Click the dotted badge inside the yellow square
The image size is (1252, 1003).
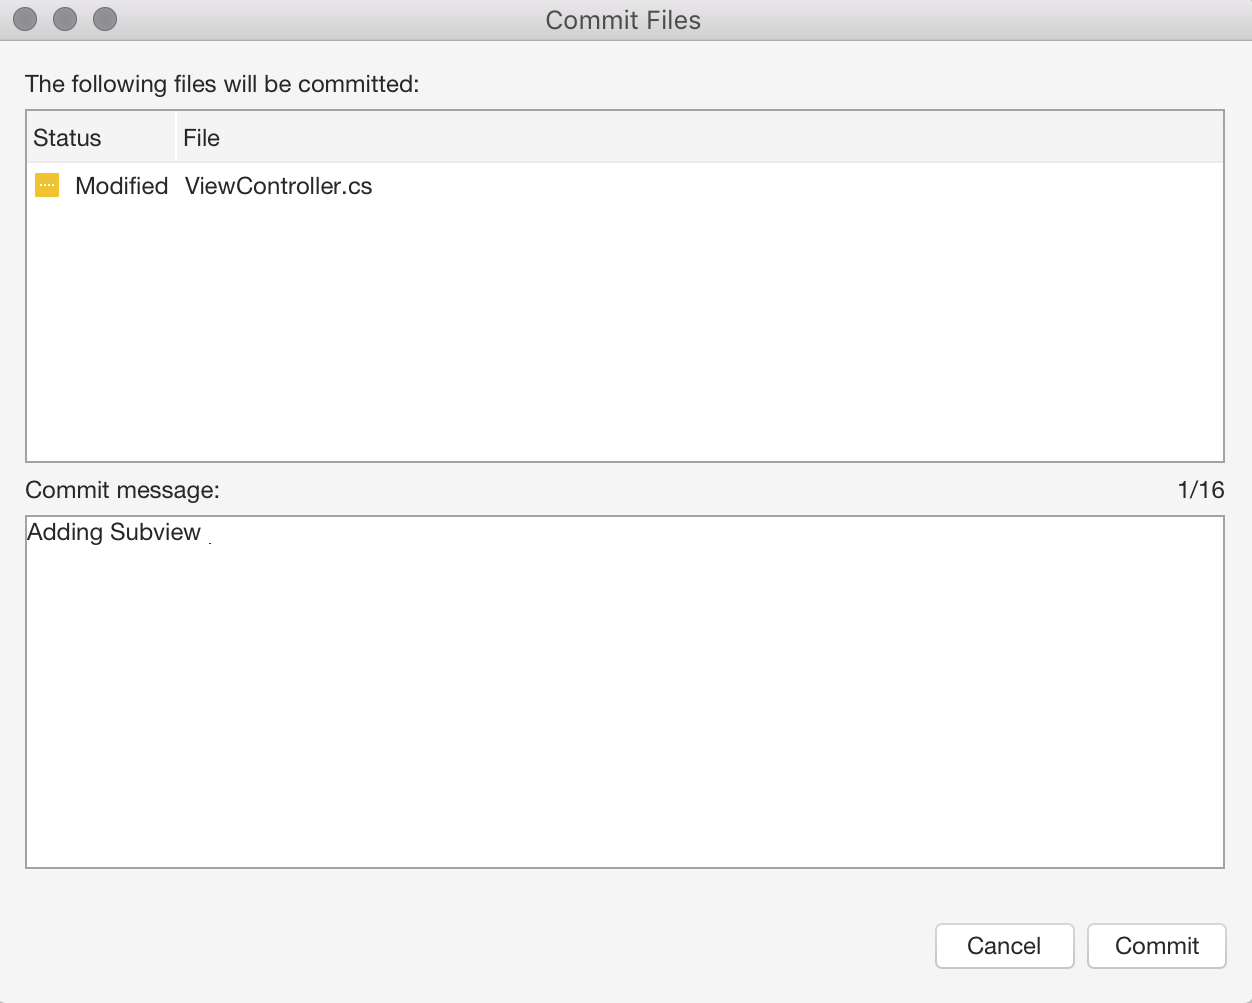click(x=46, y=185)
